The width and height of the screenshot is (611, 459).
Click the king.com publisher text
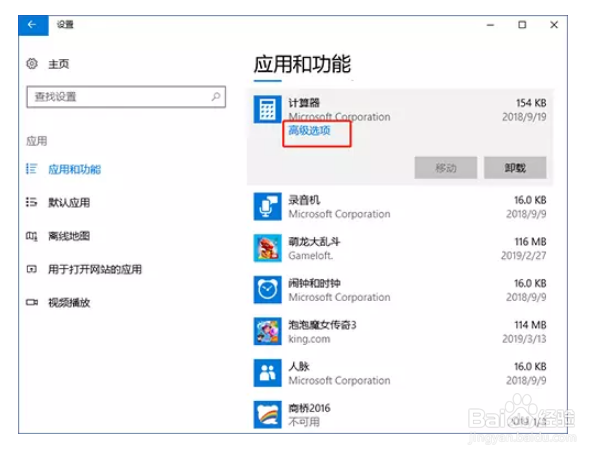pyautogui.click(x=309, y=339)
